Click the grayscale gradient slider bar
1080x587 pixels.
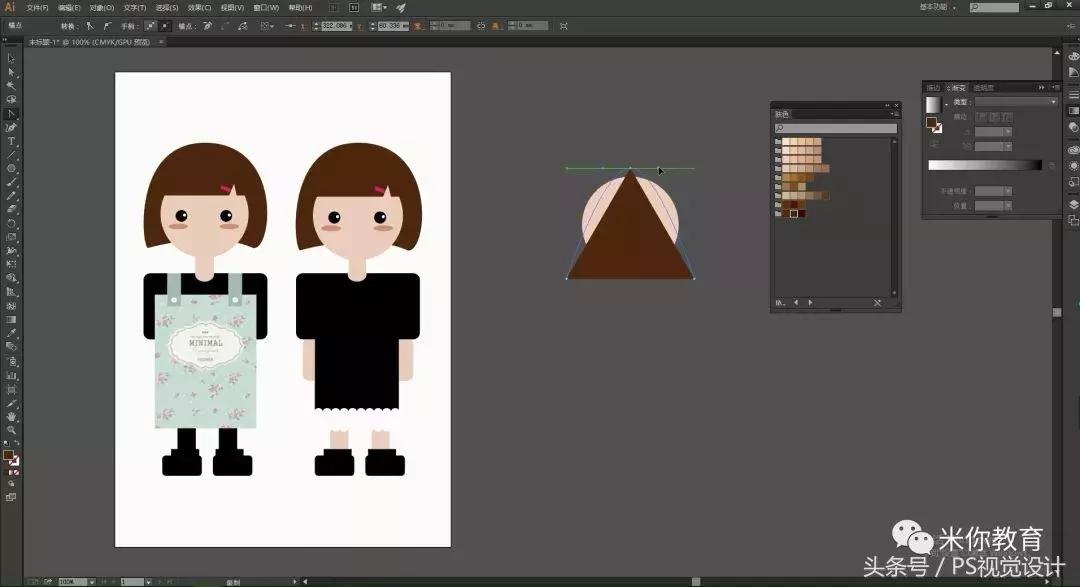point(984,165)
